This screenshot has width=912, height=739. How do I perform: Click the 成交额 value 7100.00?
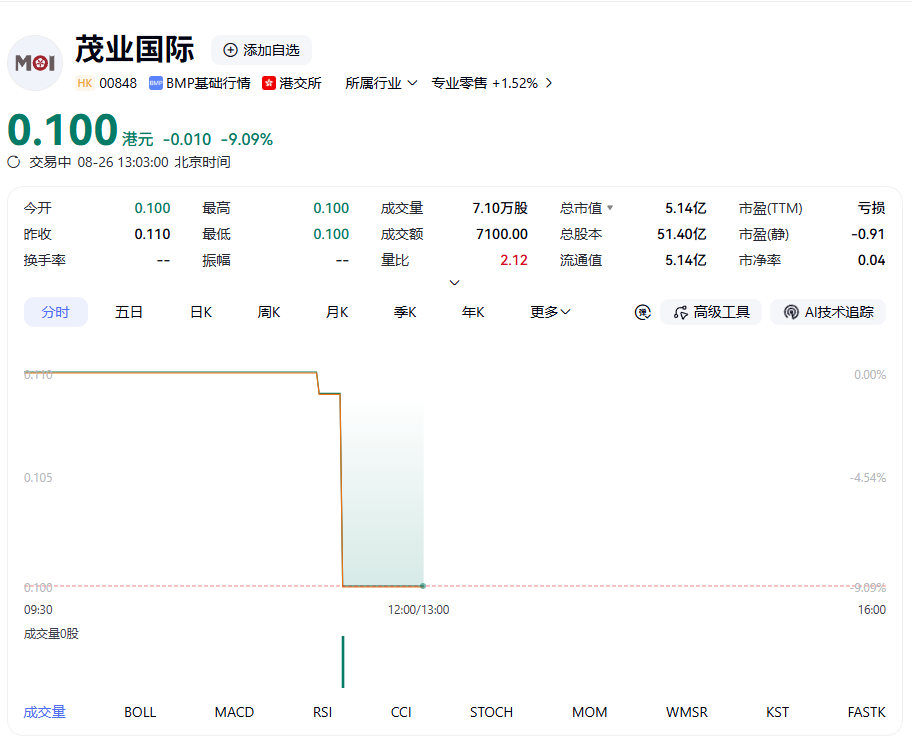(x=502, y=234)
